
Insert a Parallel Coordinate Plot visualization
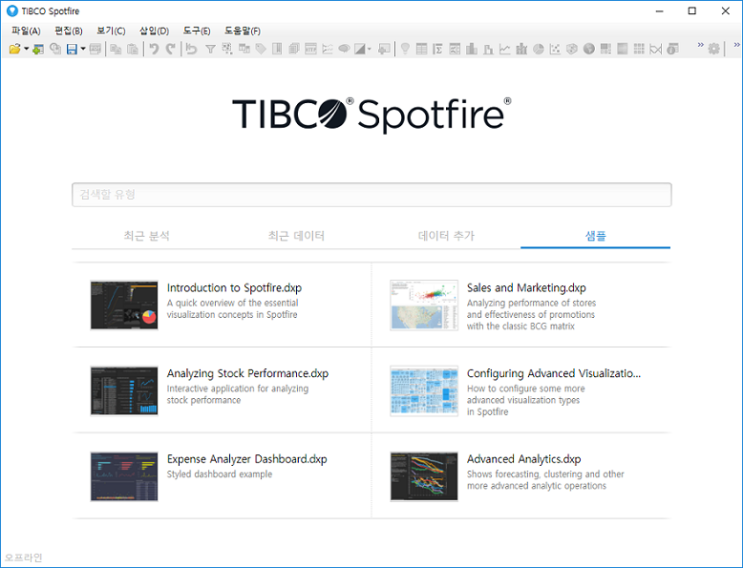click(656, 49)
